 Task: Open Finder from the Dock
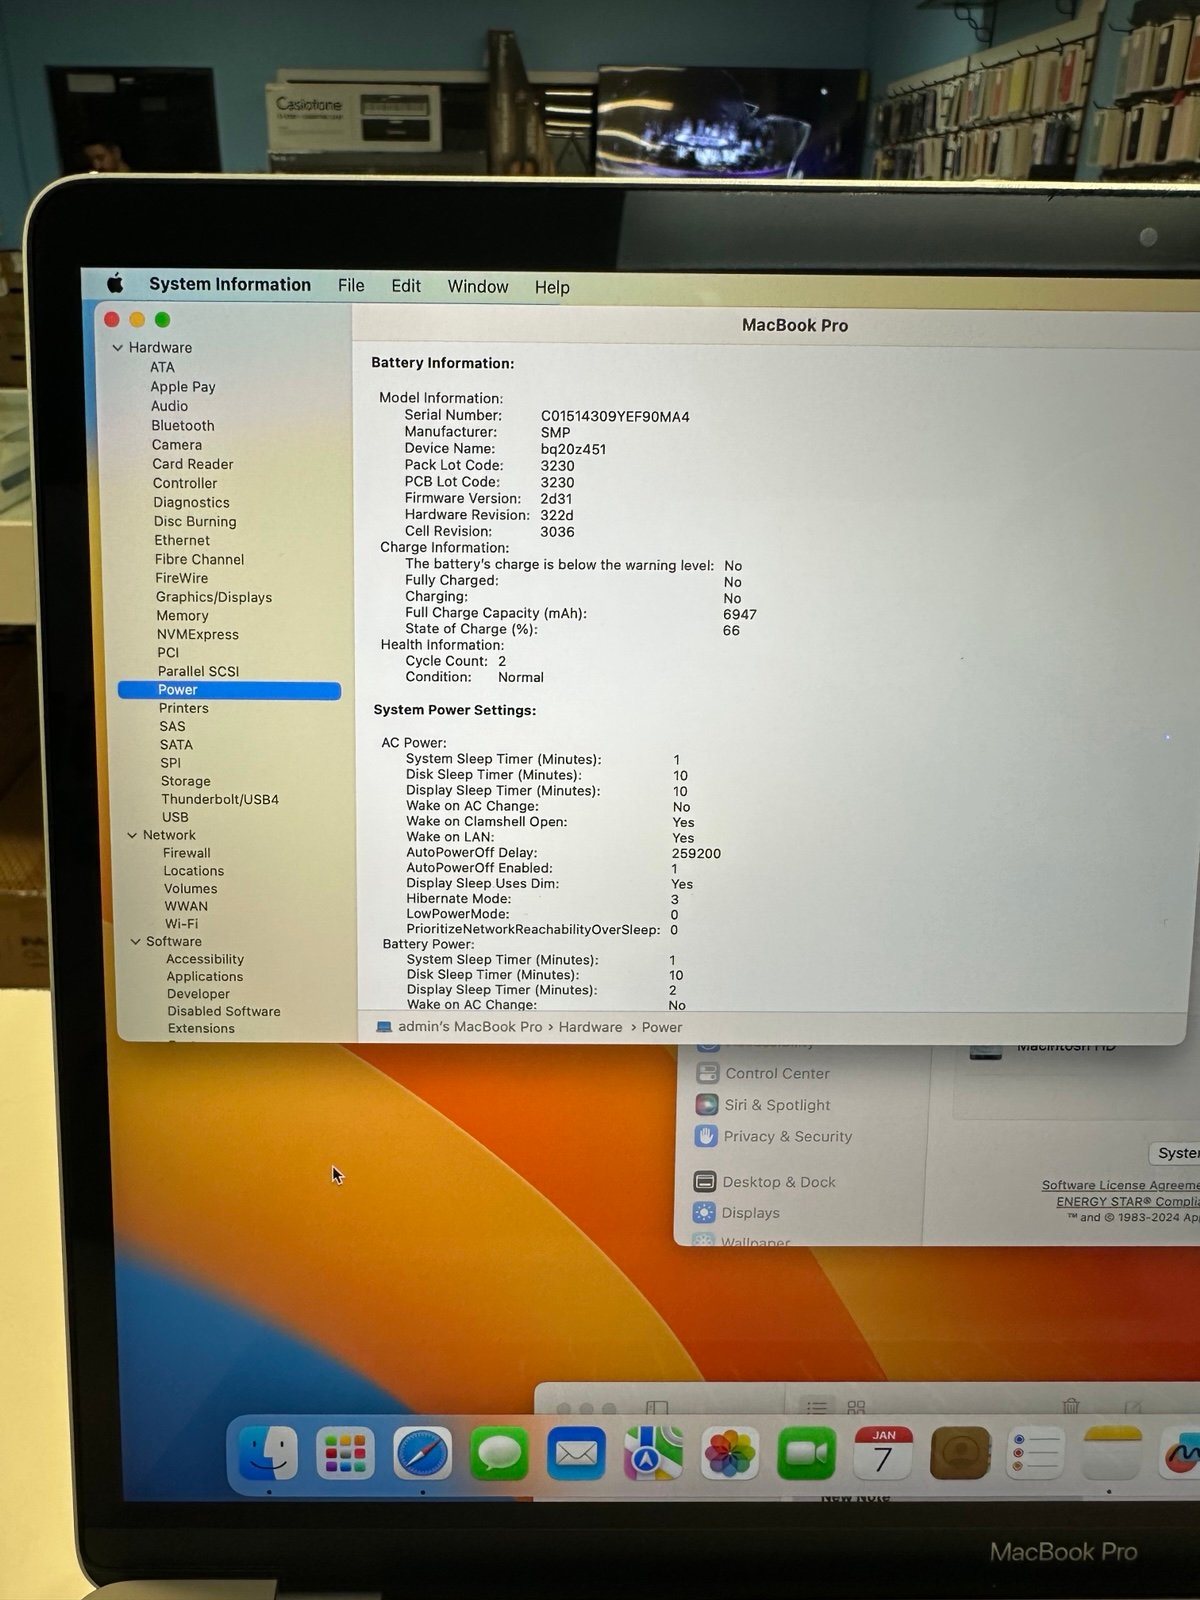tap(268, 1453)
